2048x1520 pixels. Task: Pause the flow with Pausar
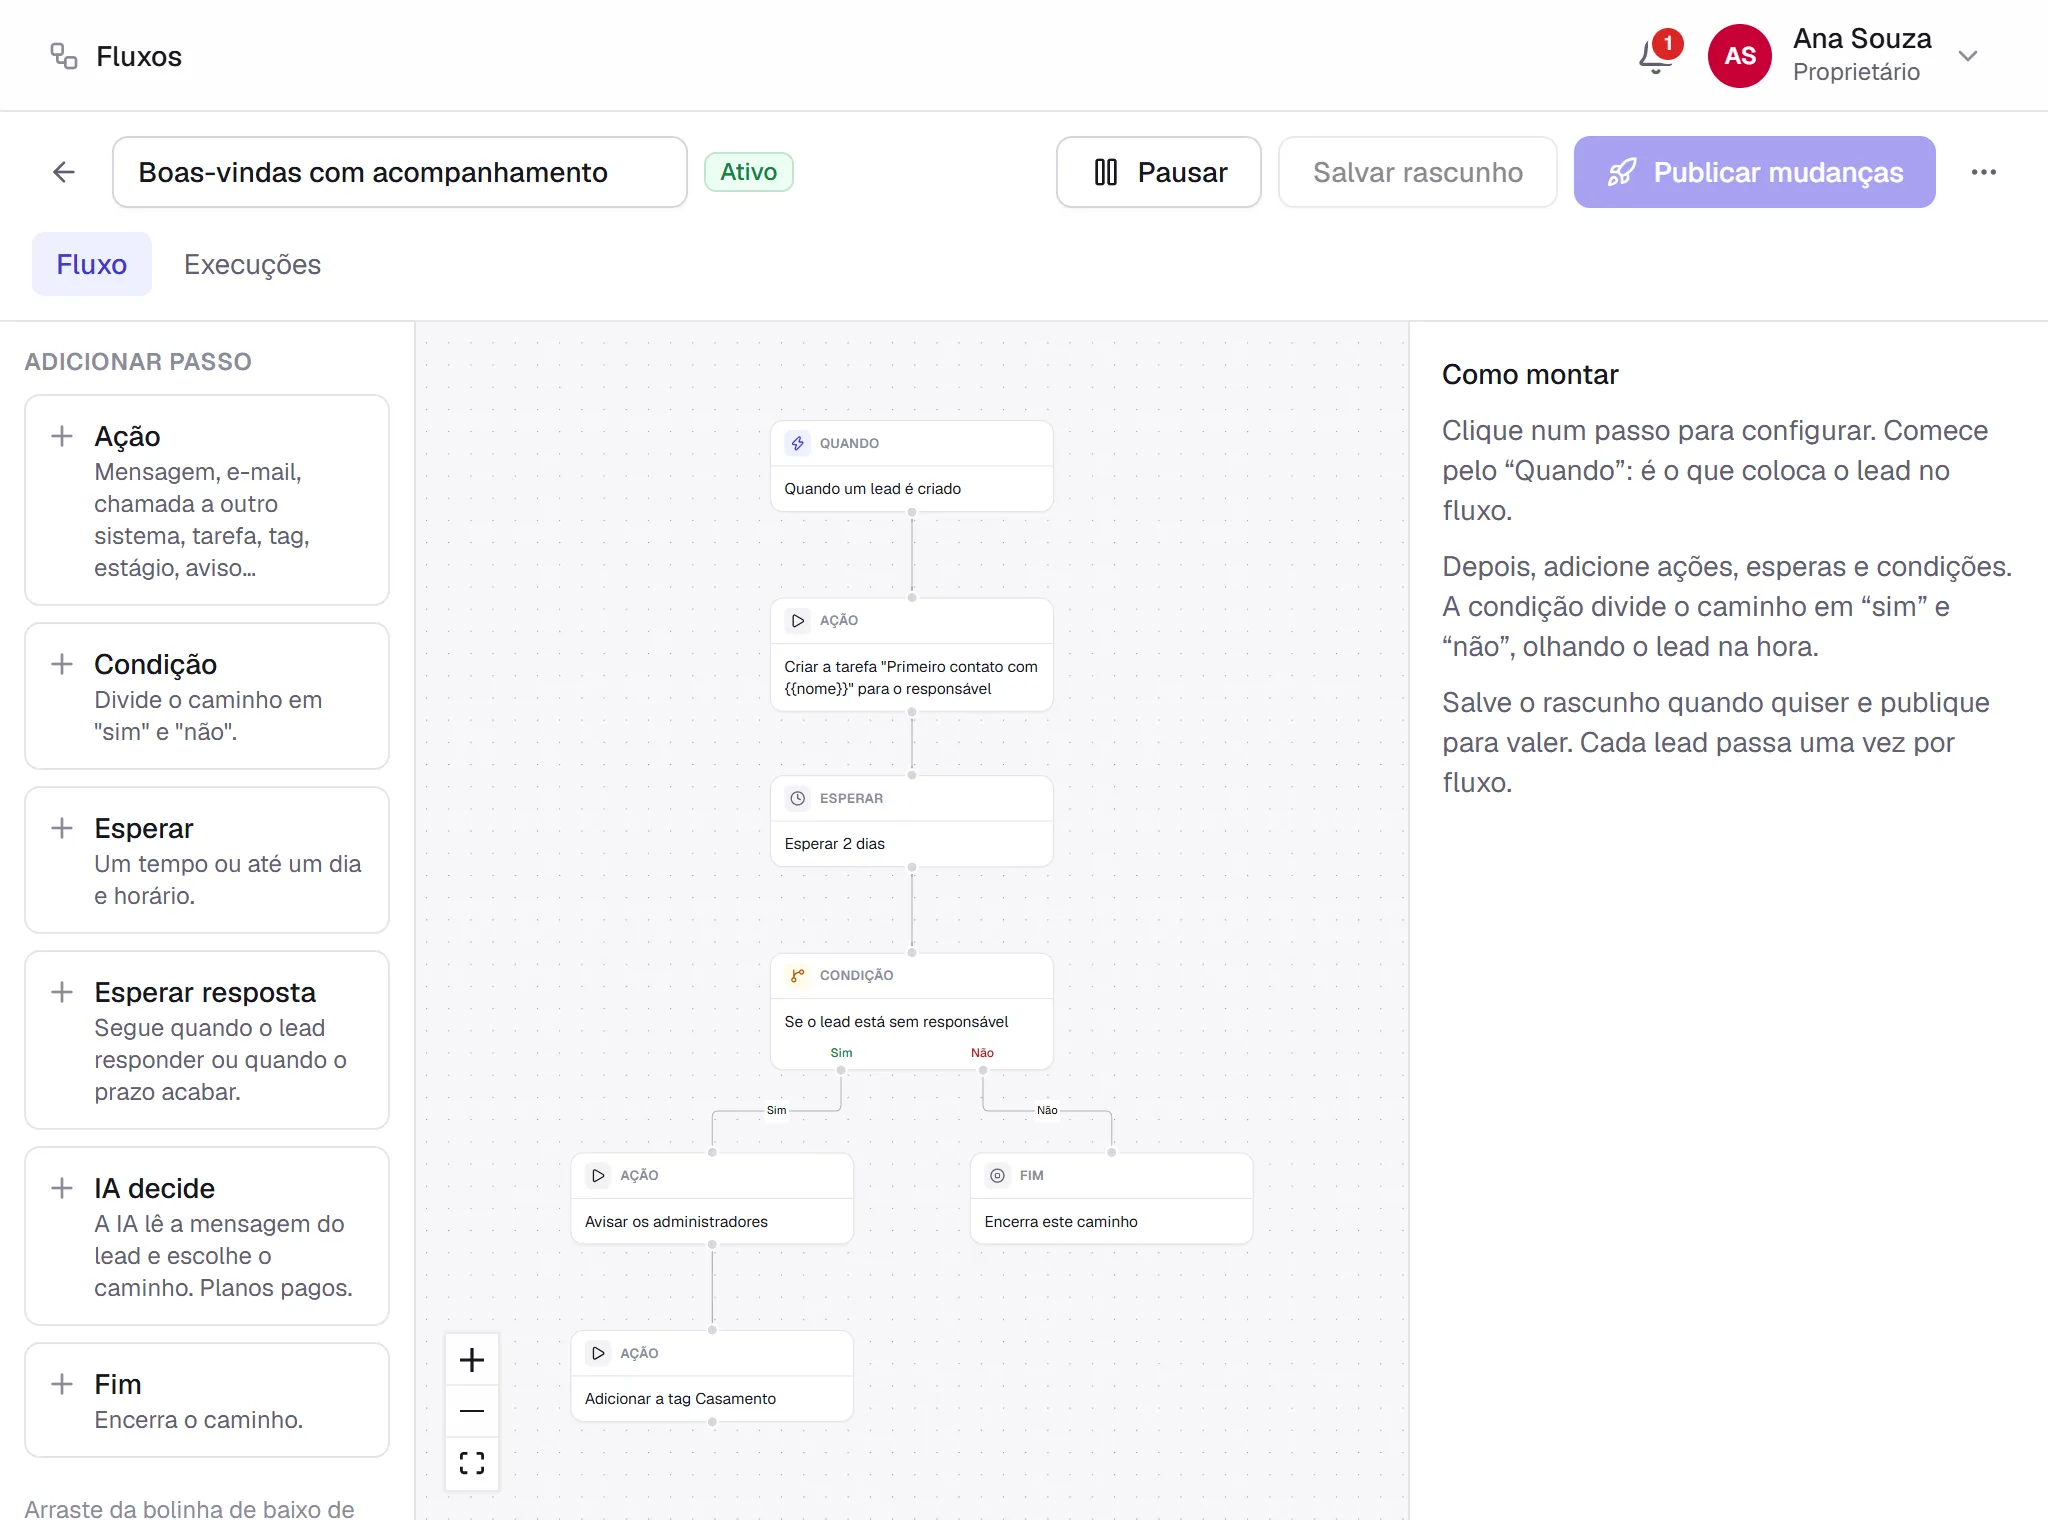1158,172
